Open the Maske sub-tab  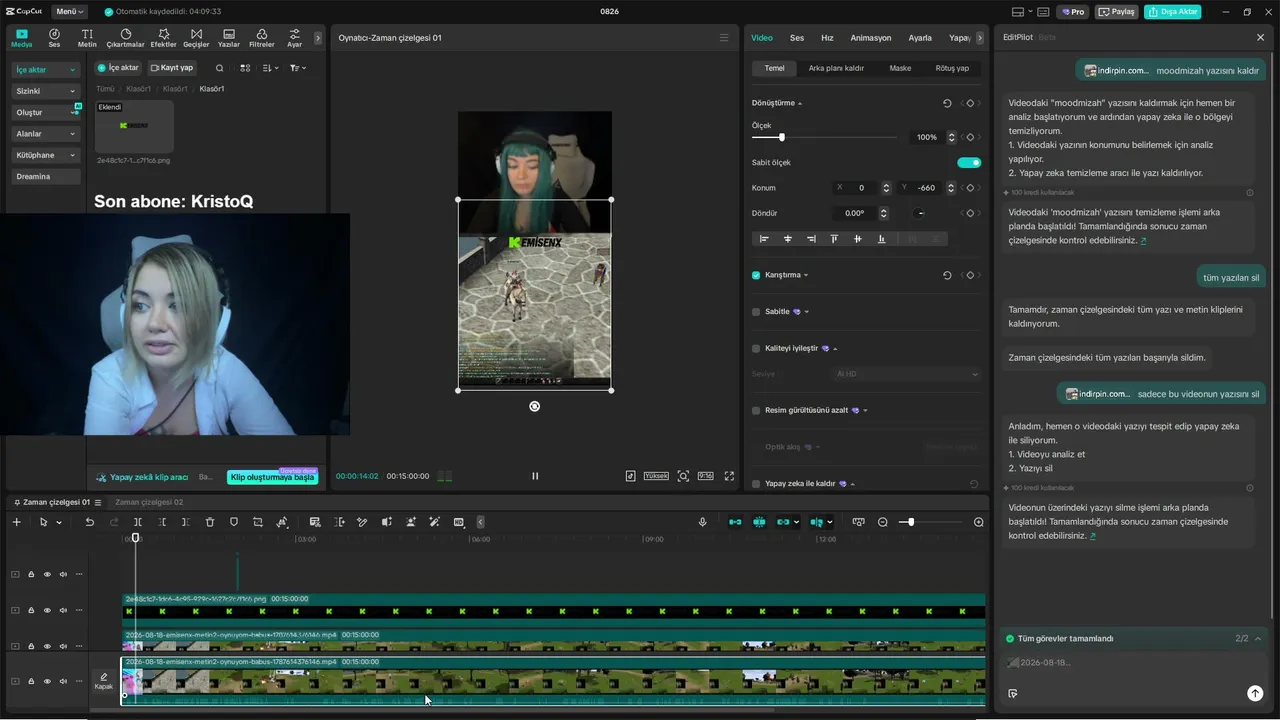click(x=900, y=68)
